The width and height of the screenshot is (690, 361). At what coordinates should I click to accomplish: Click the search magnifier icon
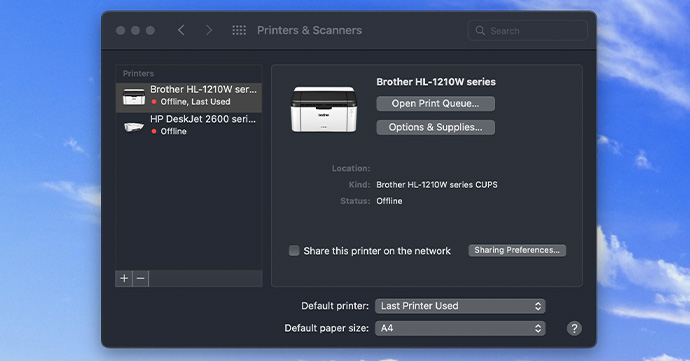click(480, 30)
